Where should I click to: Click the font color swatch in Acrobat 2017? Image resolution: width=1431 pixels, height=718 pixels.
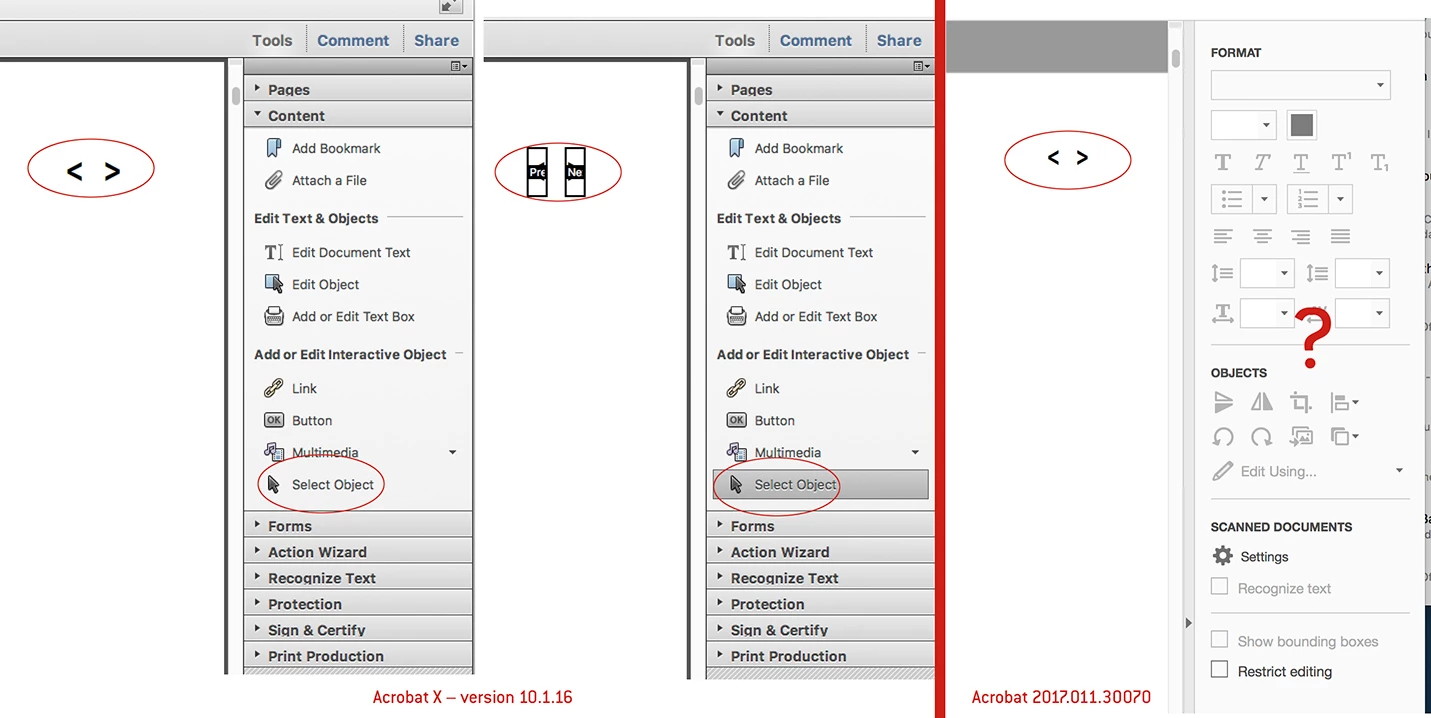[x=1301, y=125]
